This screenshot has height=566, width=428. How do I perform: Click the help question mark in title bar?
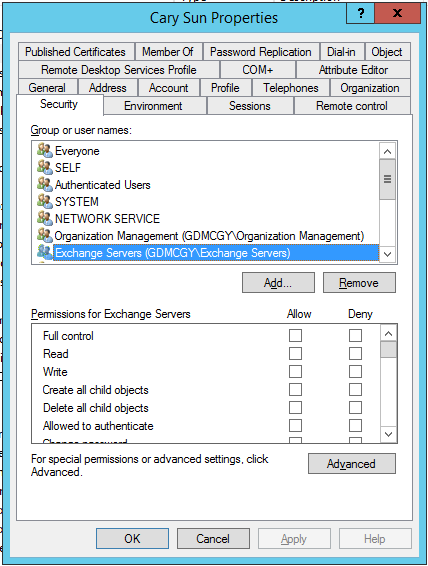(361, 14)
